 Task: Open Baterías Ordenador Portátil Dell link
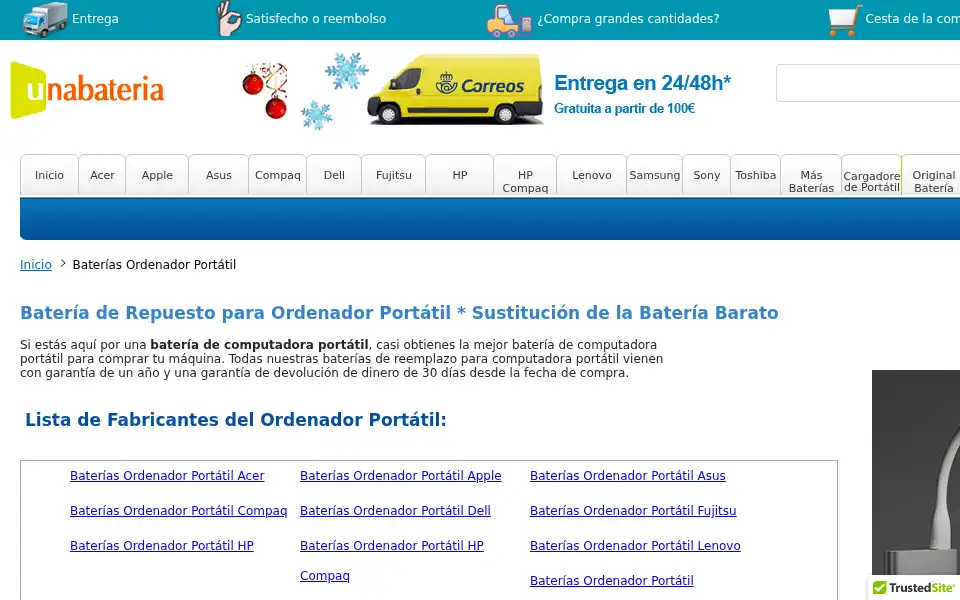(x=395, y=511)
